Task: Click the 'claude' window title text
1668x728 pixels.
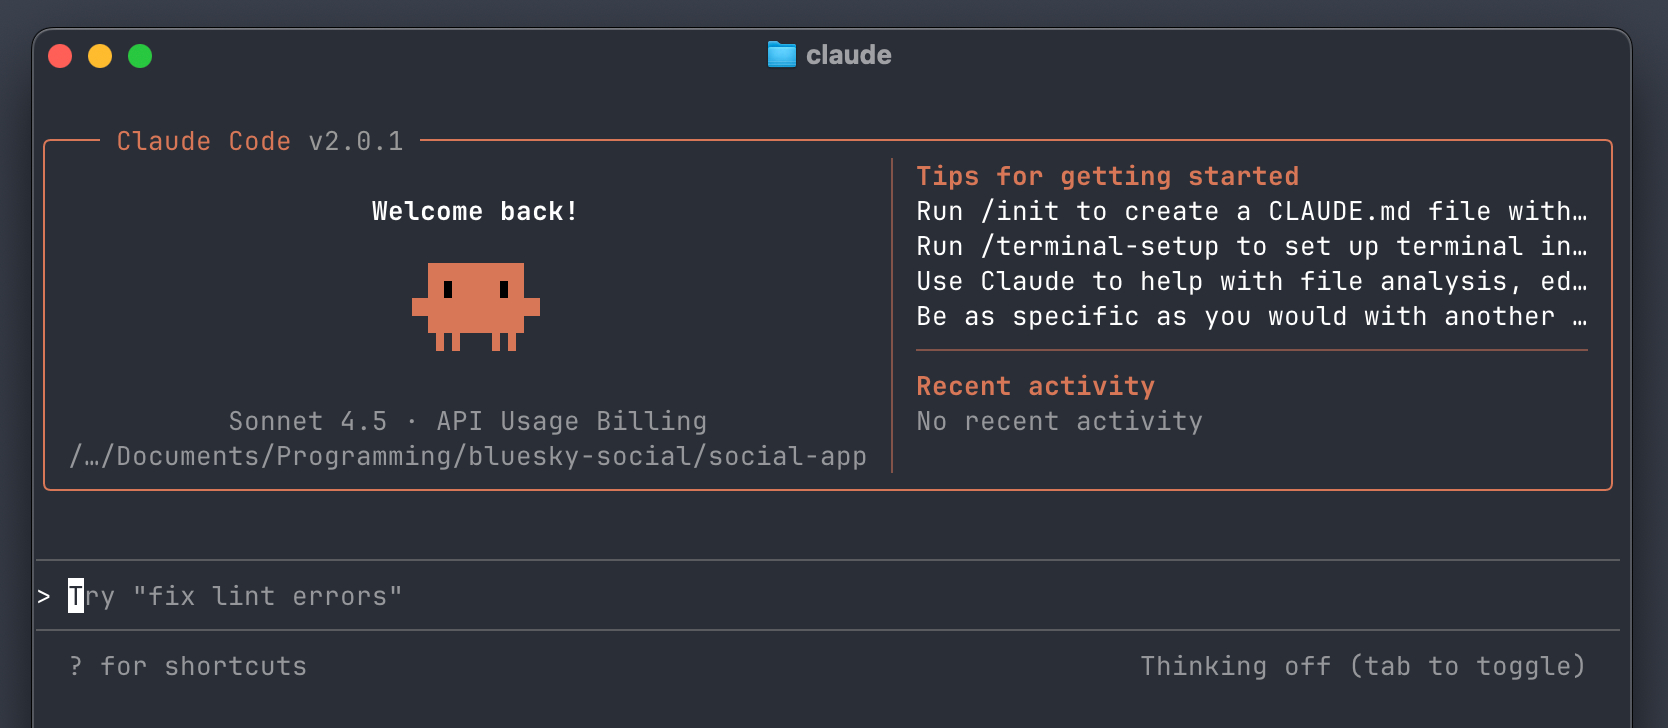Action: [848, 55]
